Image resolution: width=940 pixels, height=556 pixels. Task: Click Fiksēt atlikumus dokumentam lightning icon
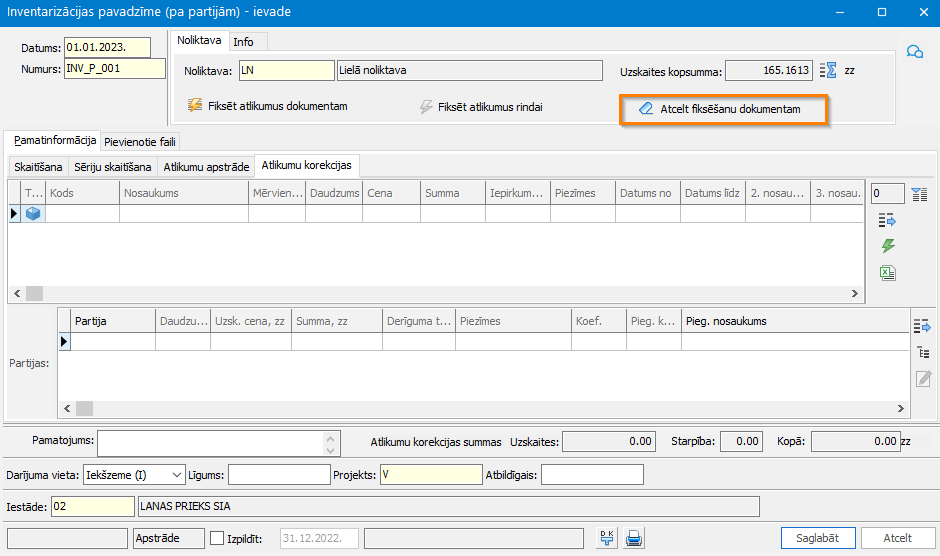[x=195, y=106]
